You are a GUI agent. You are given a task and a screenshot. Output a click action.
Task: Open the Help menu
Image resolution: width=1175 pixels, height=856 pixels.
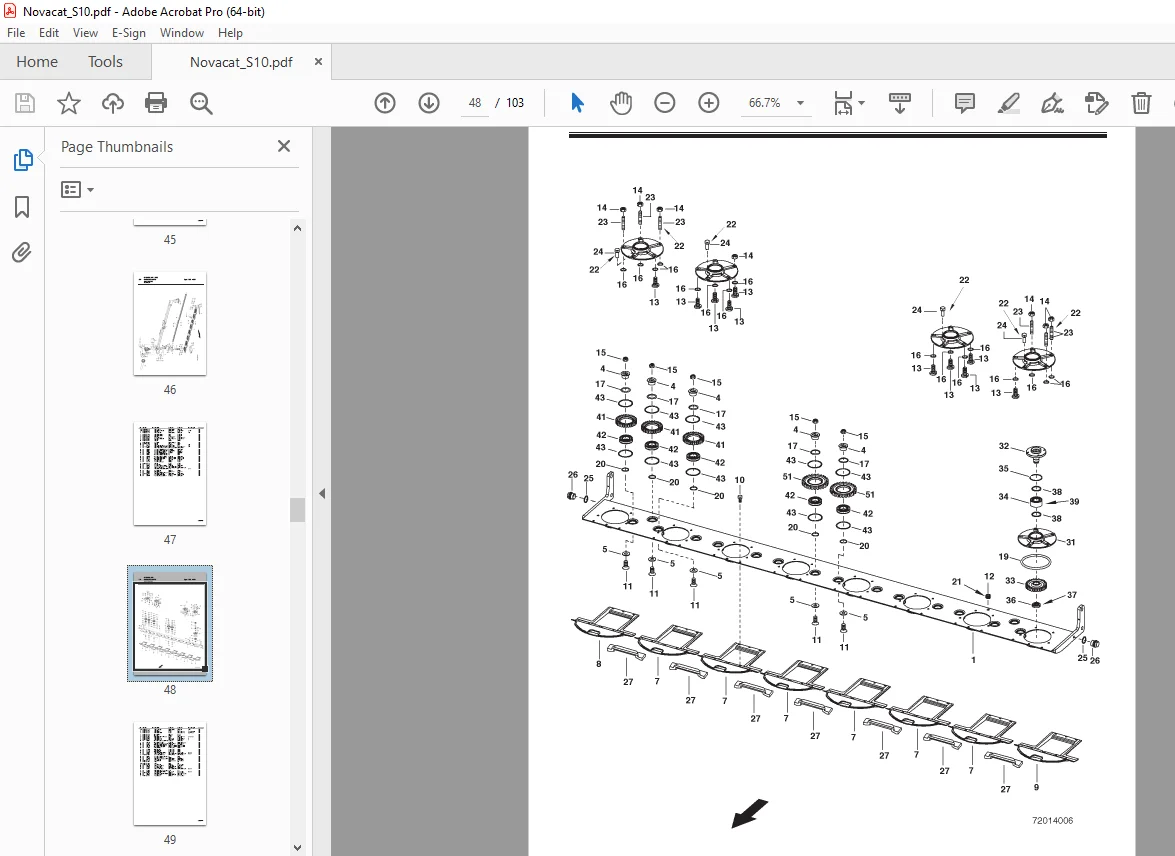(x=230, y=33)
